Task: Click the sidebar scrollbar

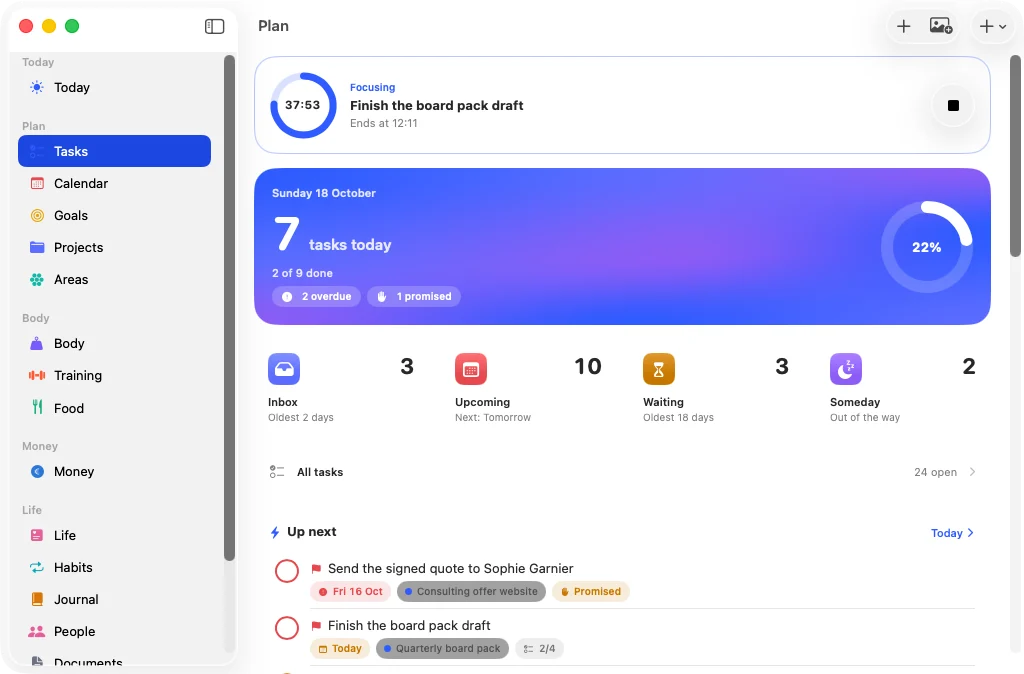Action: [x=229, y=308]
